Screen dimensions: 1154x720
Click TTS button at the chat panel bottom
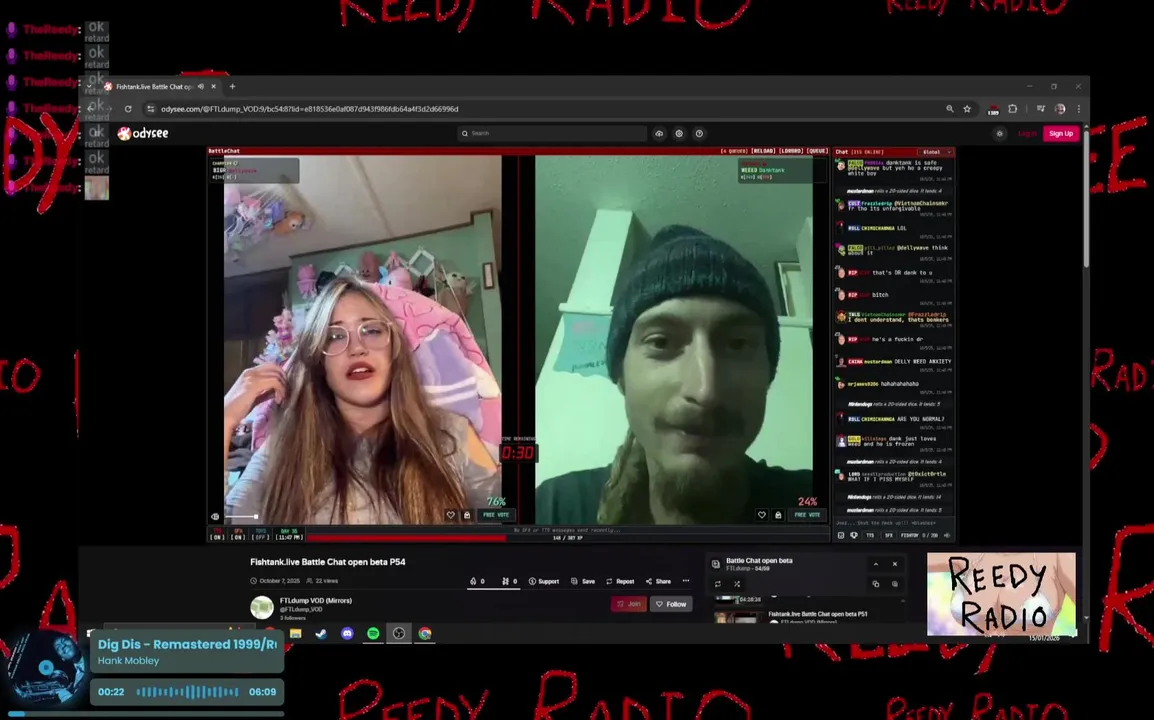[x=870, y=535]
